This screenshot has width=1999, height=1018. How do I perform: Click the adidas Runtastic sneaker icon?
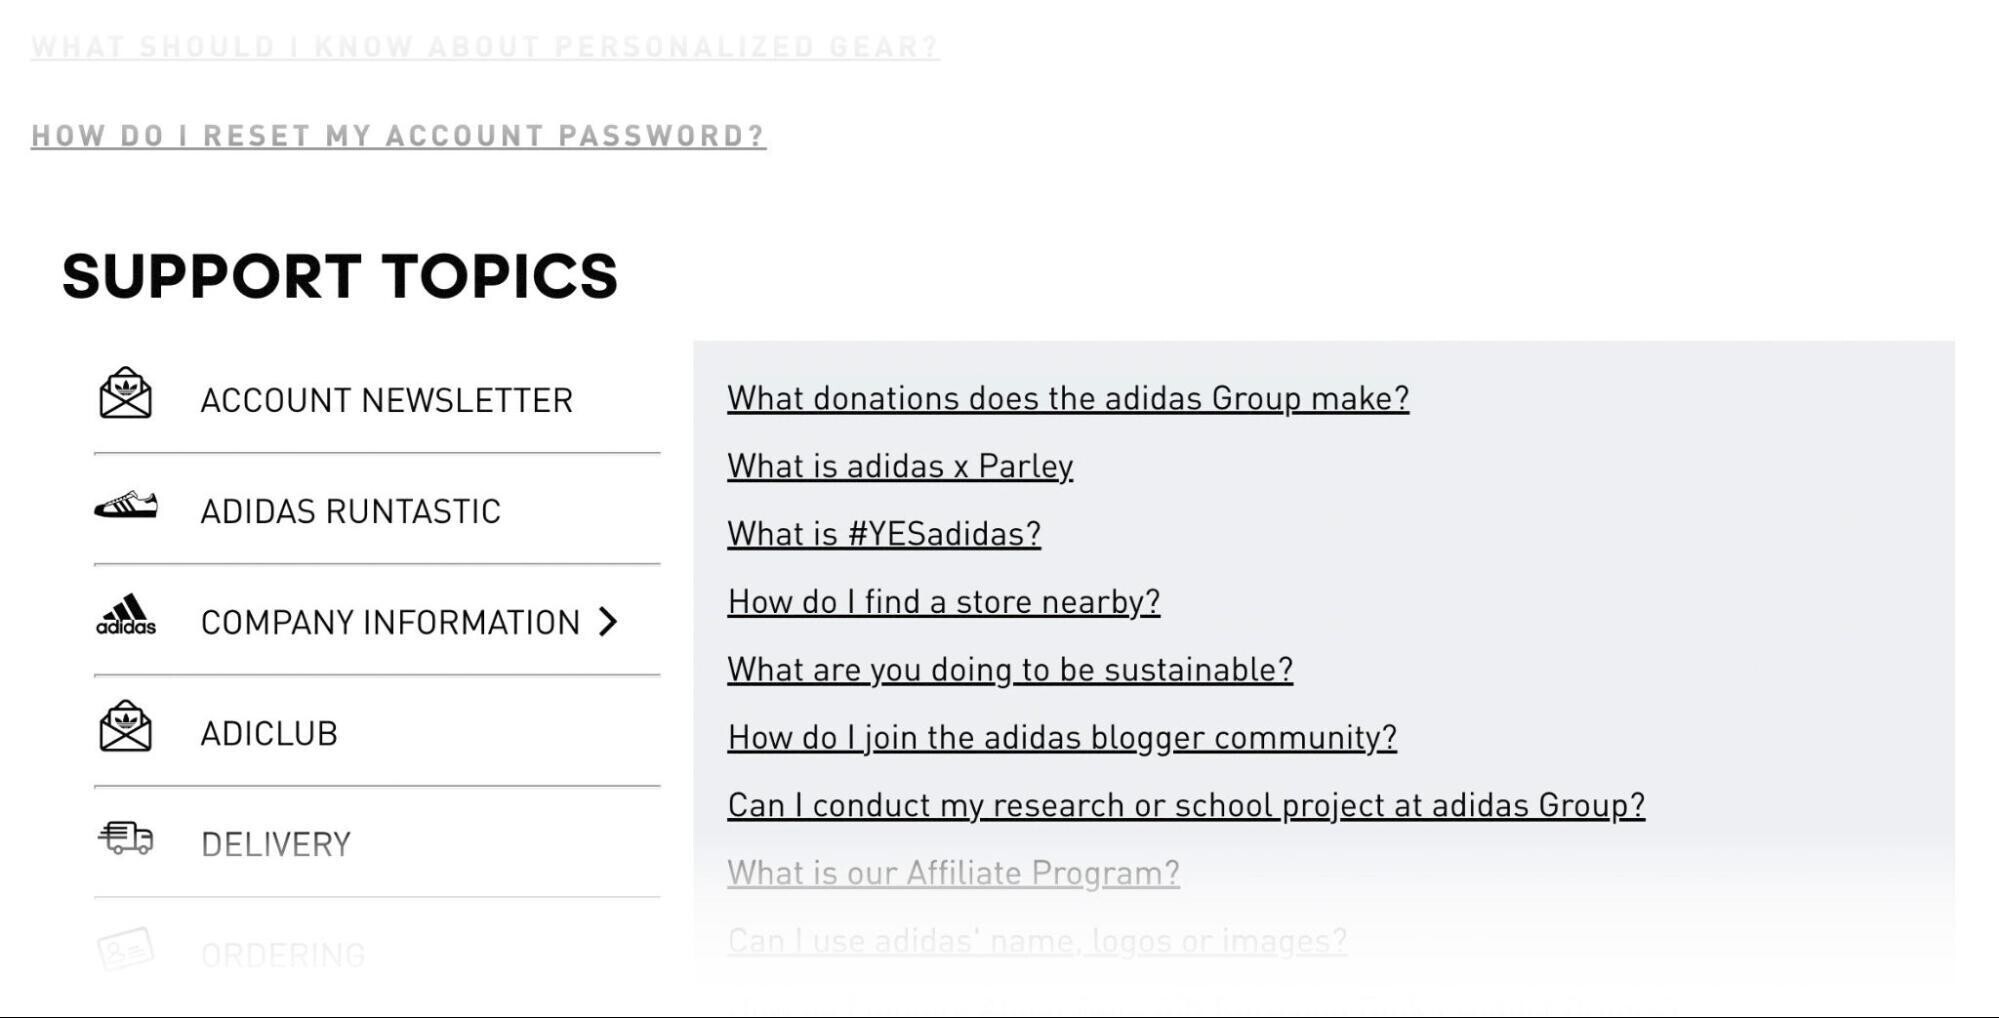(x=126, y=506)
